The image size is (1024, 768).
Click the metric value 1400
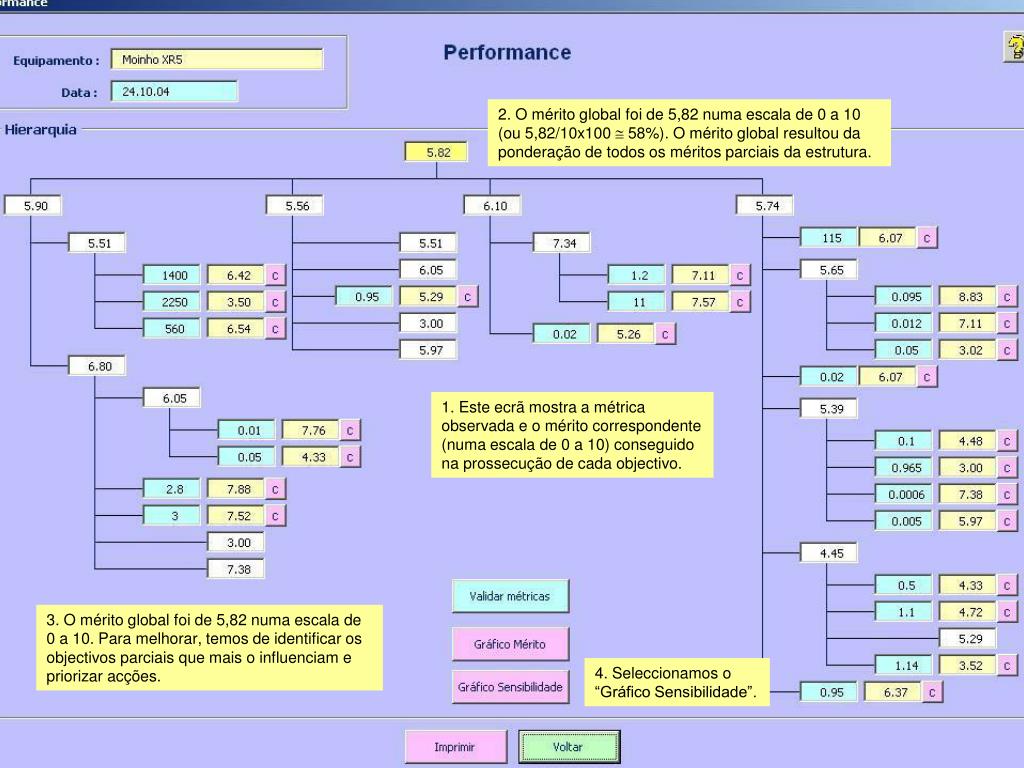point(172,276)
